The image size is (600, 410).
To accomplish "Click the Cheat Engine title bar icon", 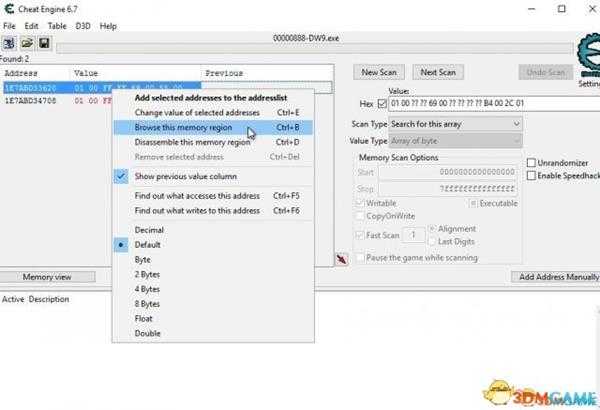I will coord(9,8).
